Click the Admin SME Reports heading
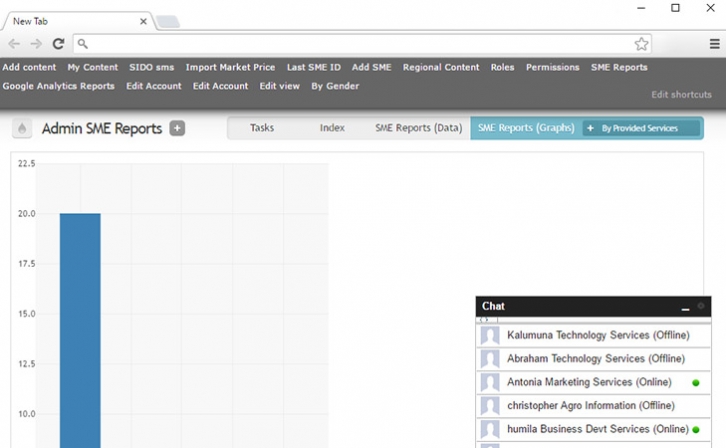 102,128
